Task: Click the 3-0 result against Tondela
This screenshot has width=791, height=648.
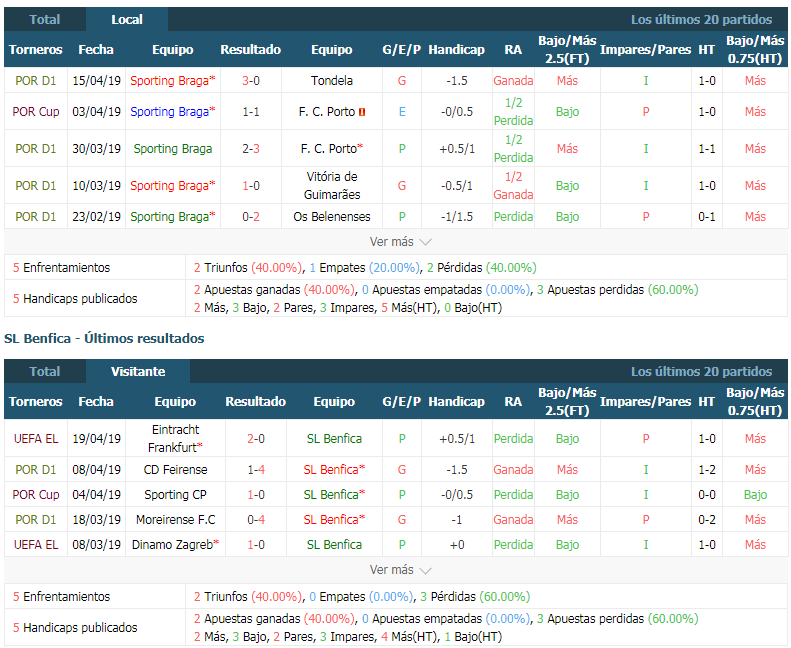Action: click(251, 81)
